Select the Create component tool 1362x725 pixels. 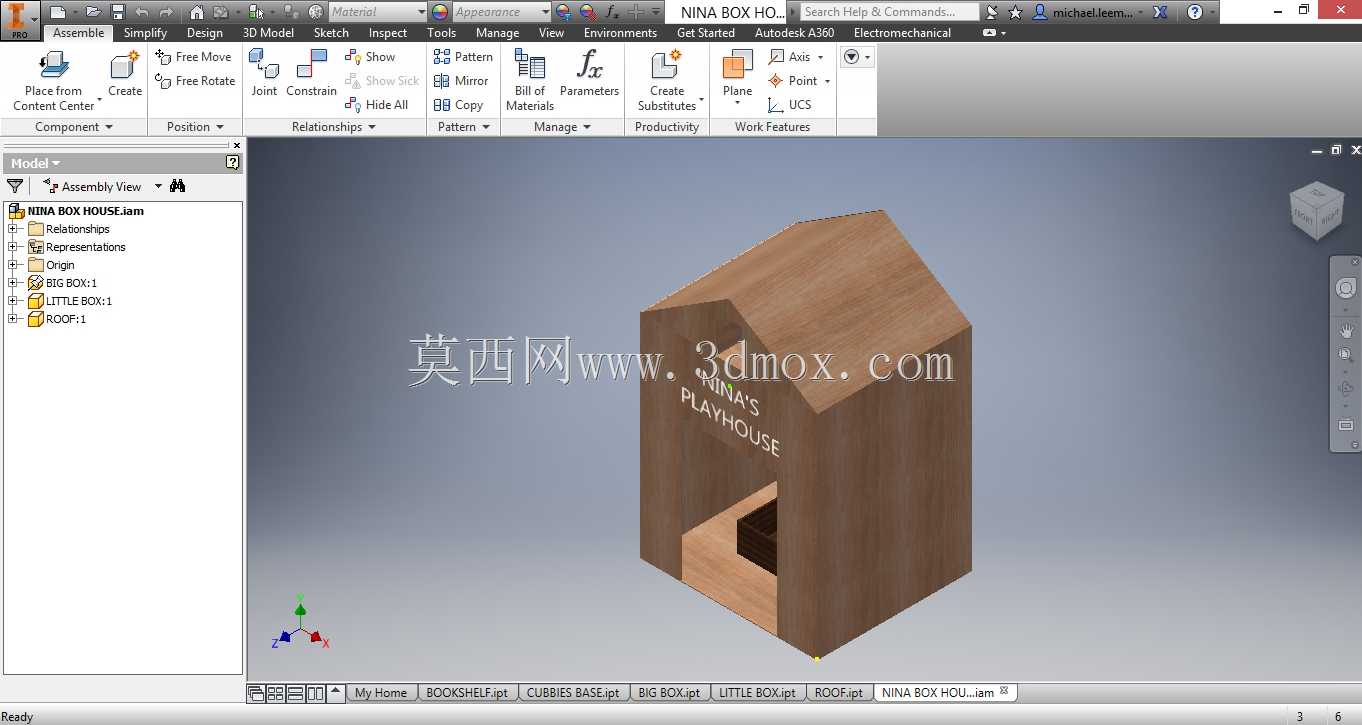pos(125,75)
